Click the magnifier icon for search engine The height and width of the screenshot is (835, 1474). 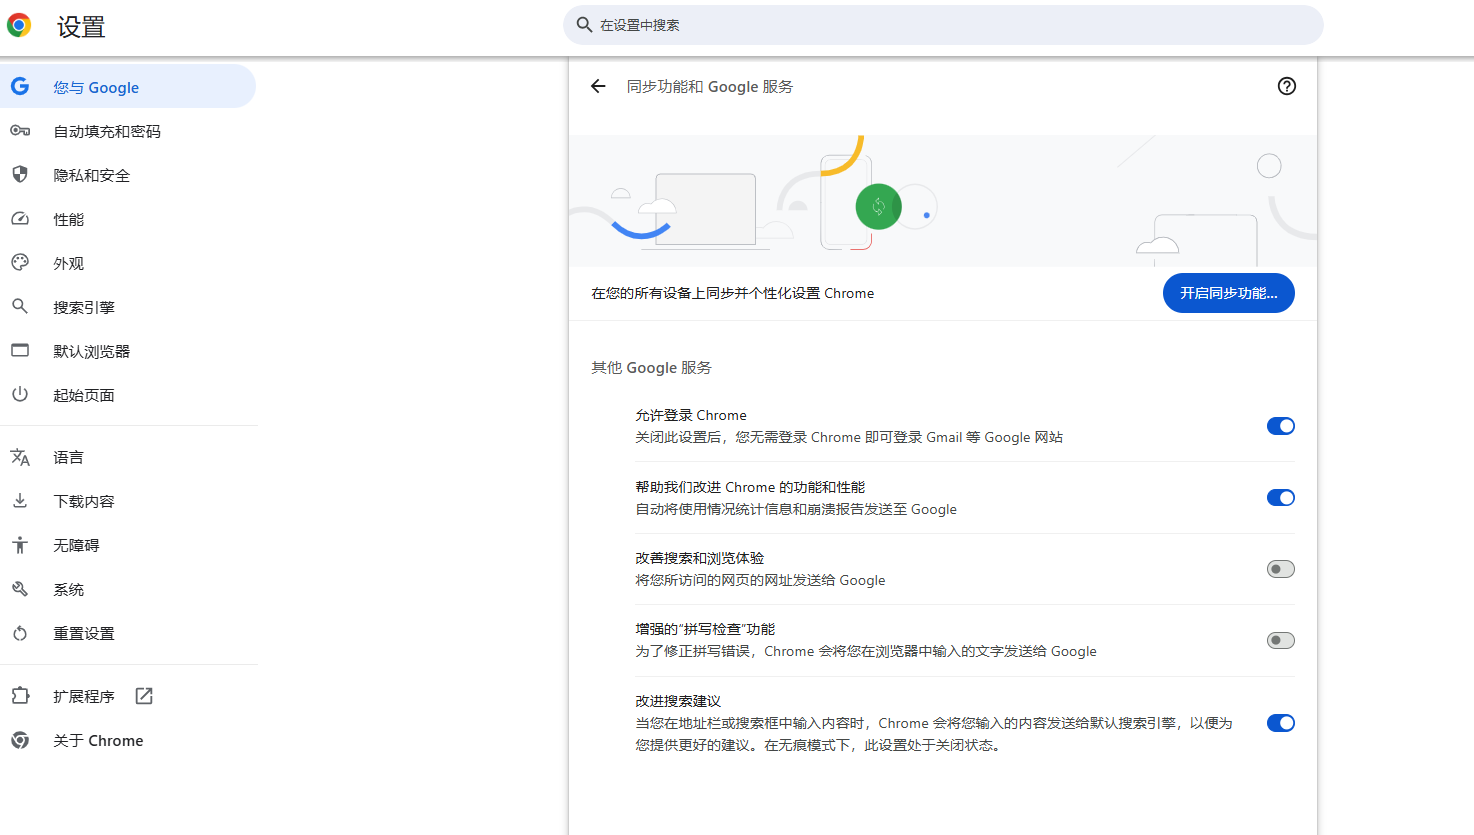[x=20, y=307]
